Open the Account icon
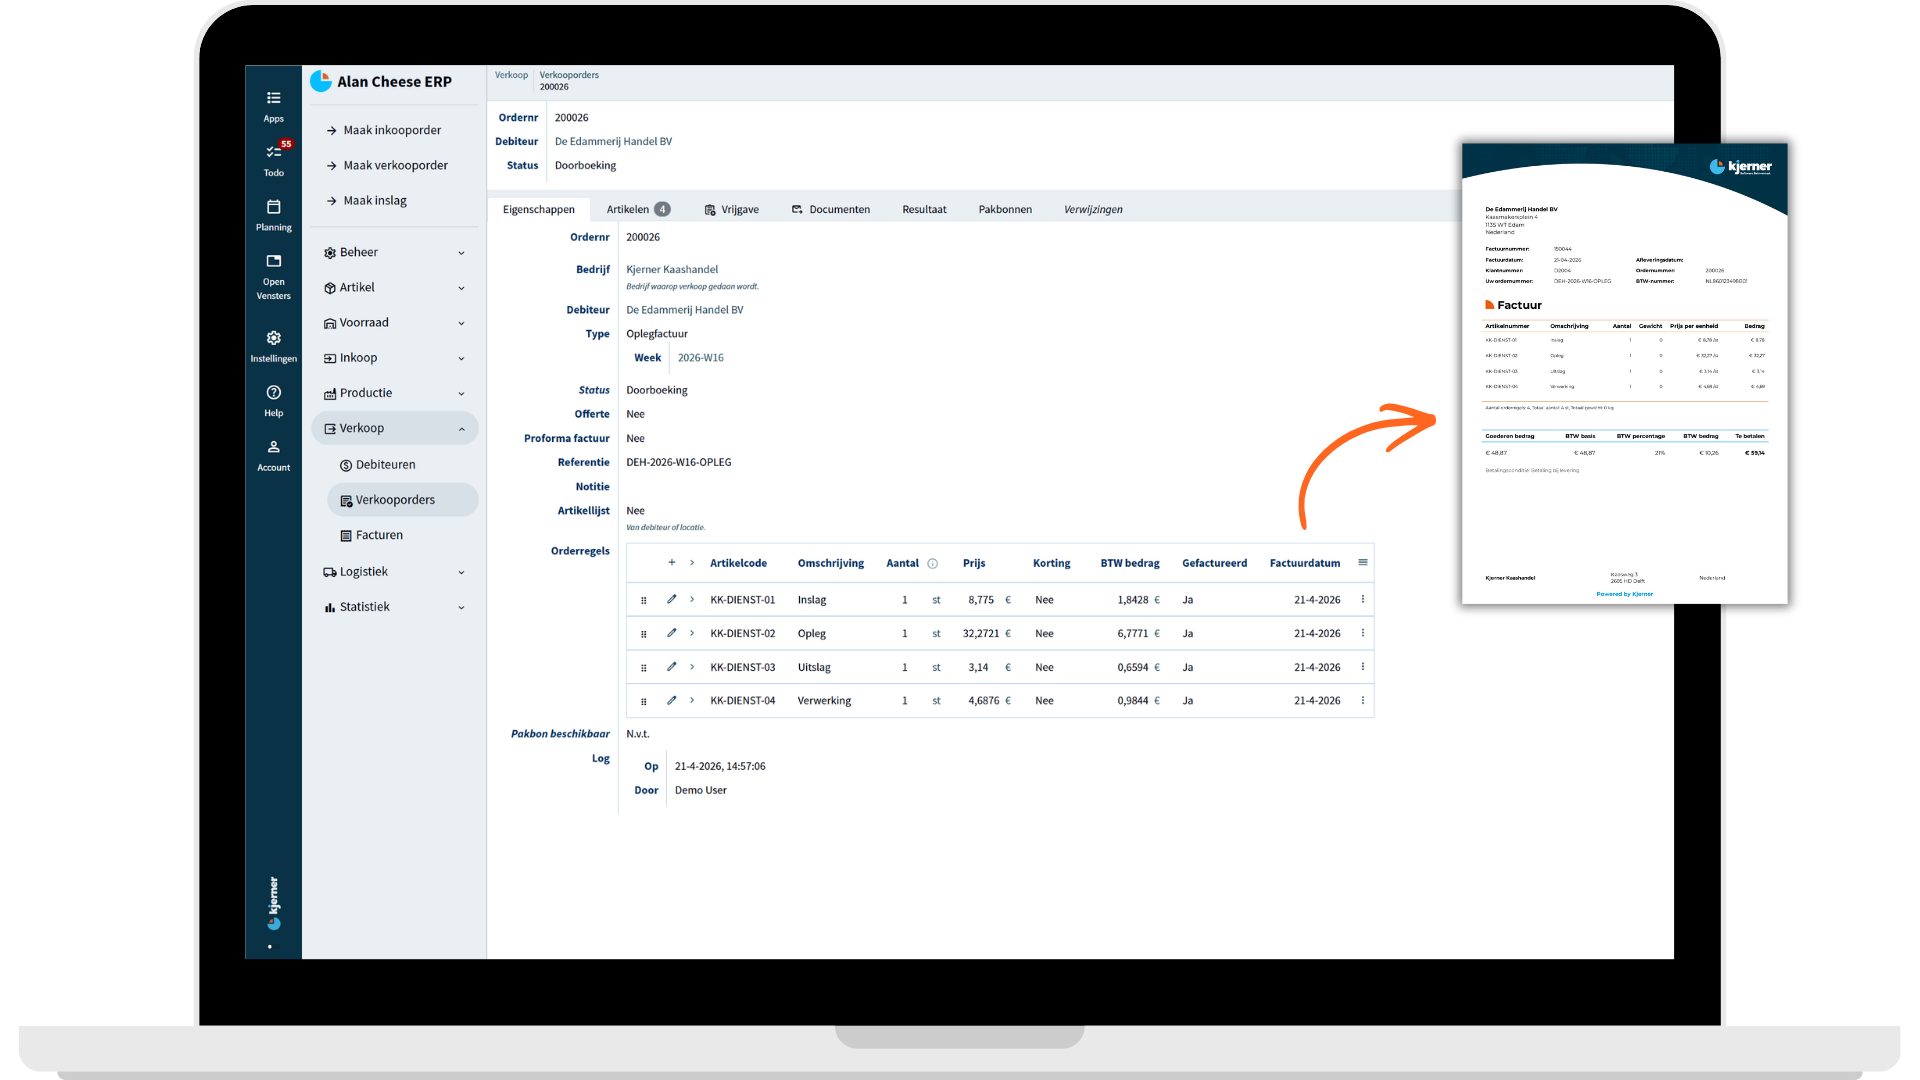This screenshot has width=1920, height=1080. [x=273, y=447]
